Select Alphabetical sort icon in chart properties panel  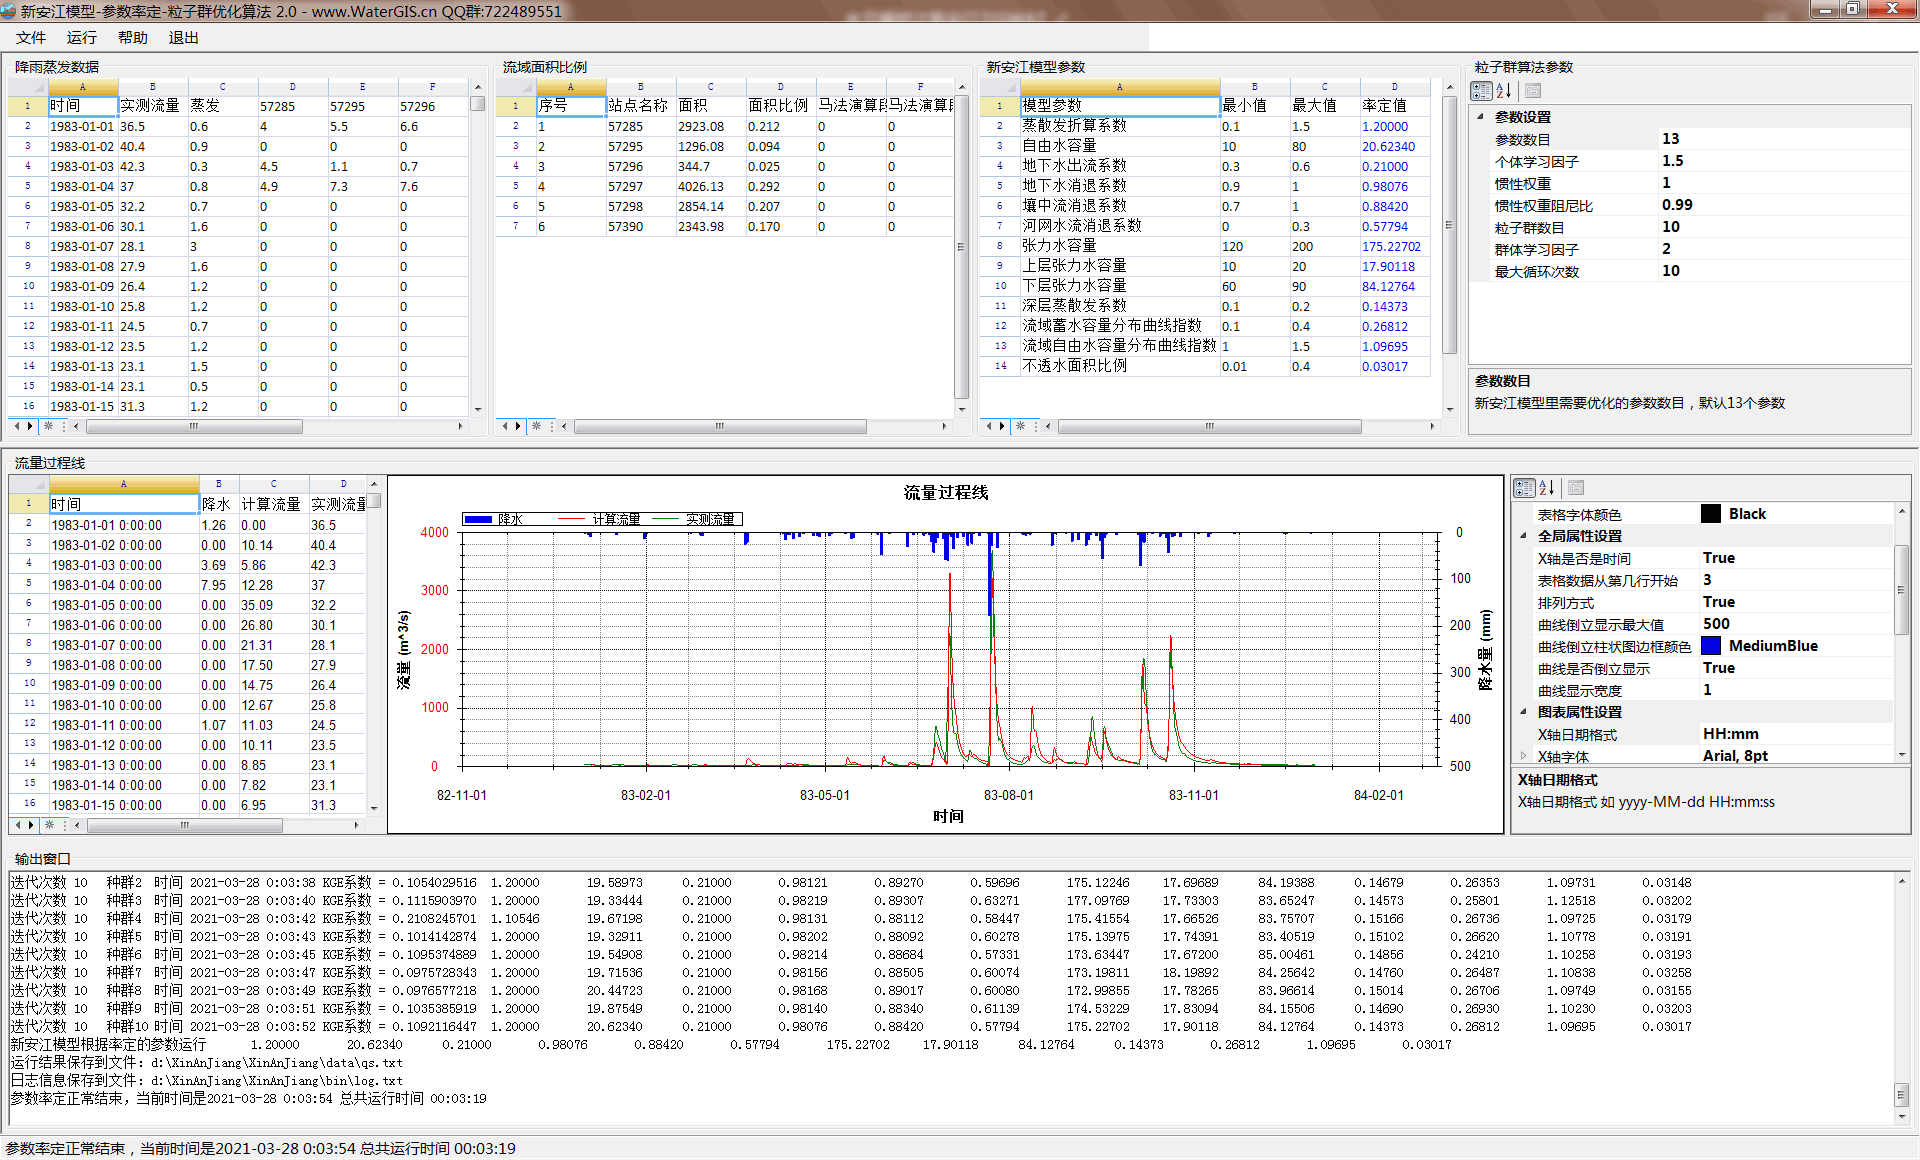[x=1547, y=488]
